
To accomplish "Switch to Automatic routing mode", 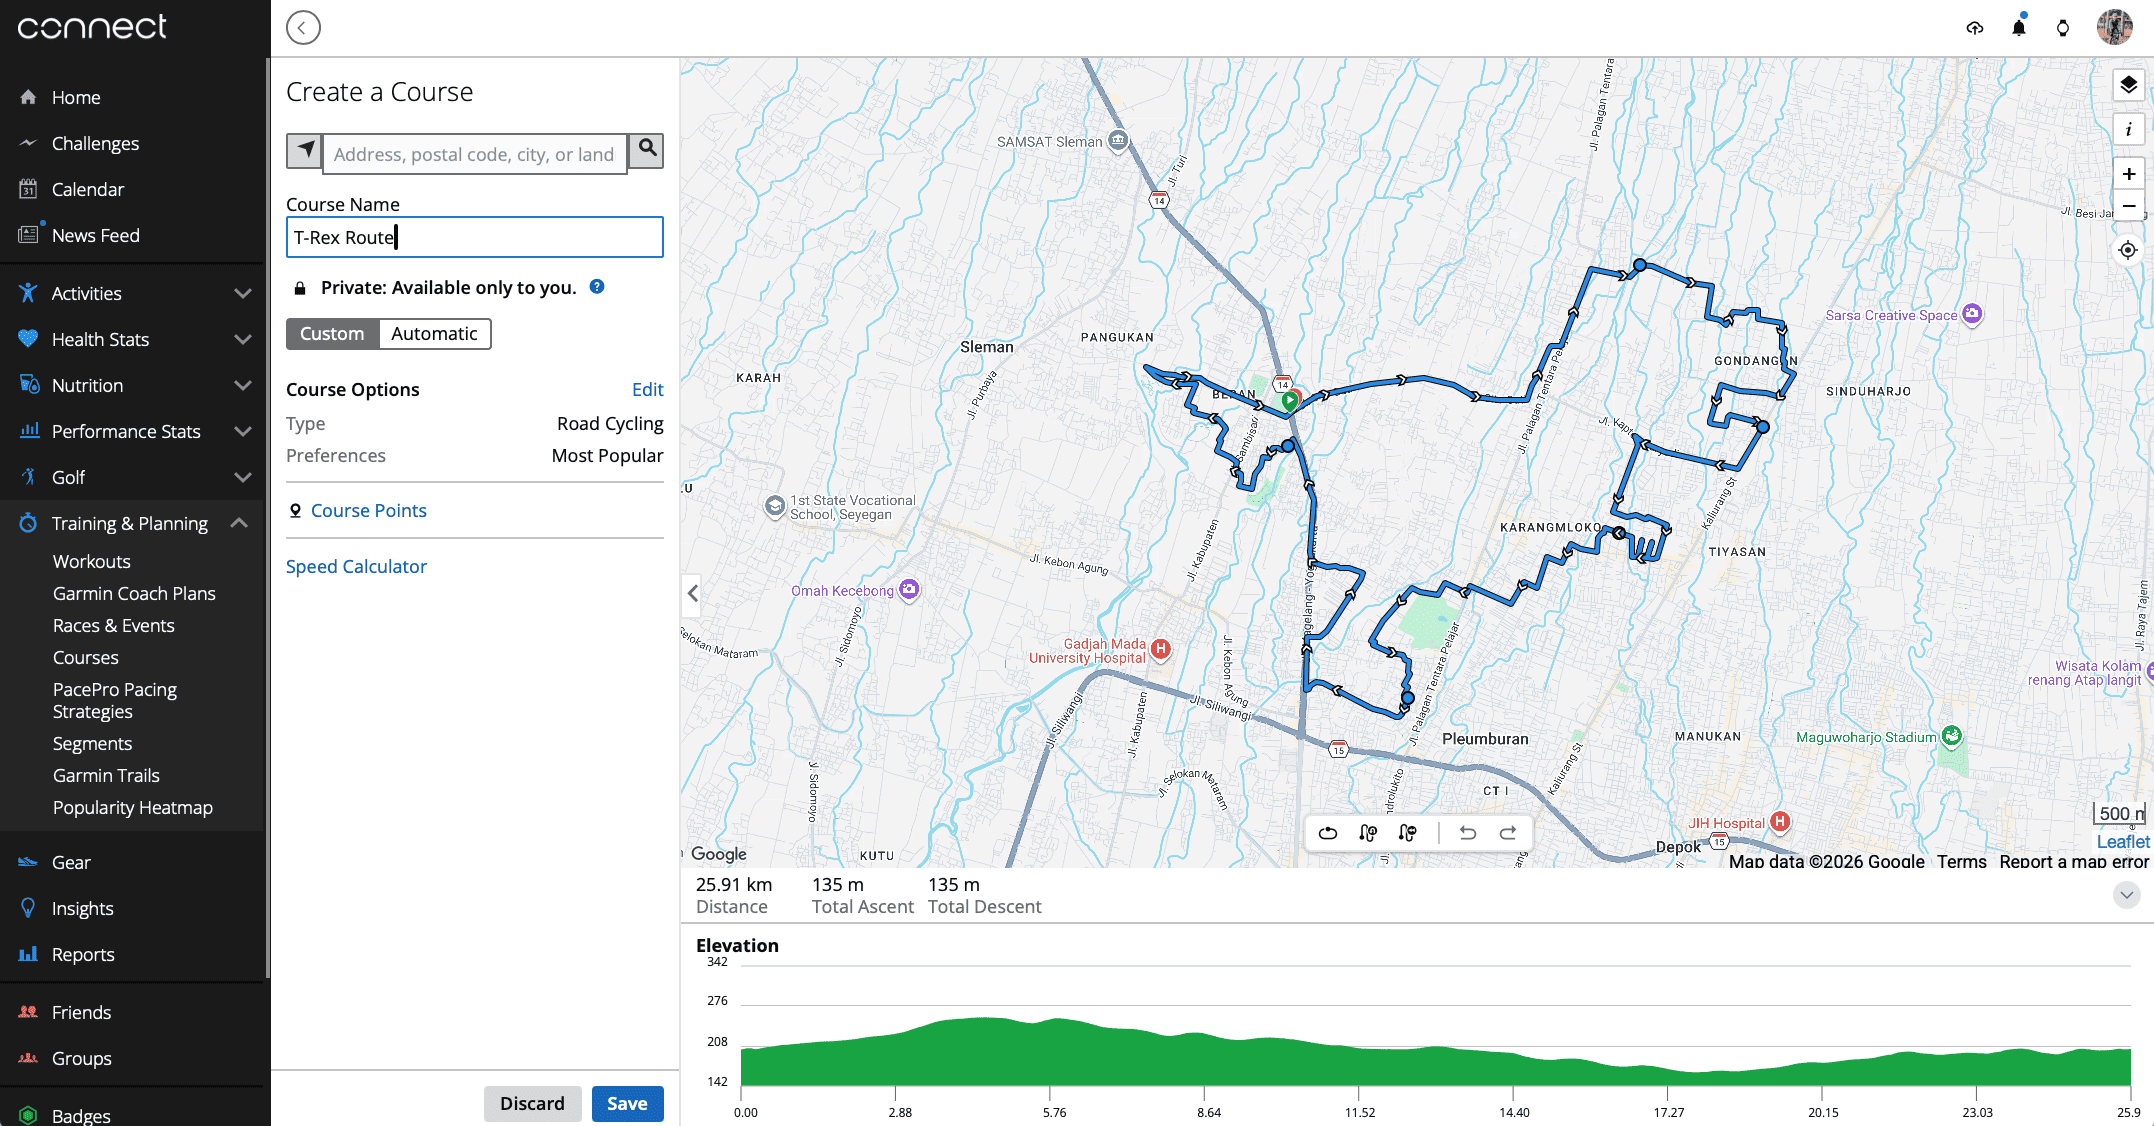I will point(434,334).
